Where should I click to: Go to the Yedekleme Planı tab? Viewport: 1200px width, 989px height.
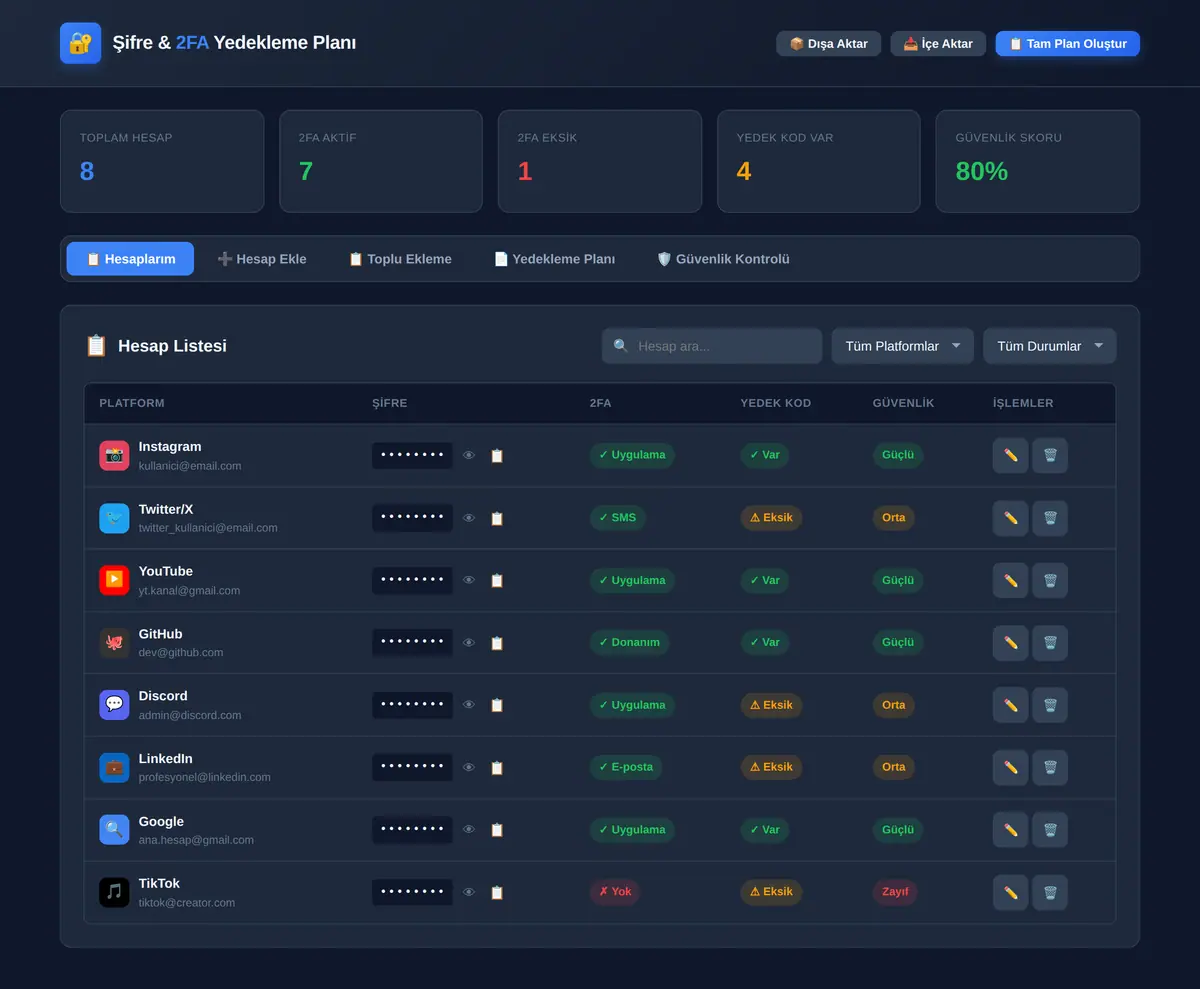click(x=554, y=259)
